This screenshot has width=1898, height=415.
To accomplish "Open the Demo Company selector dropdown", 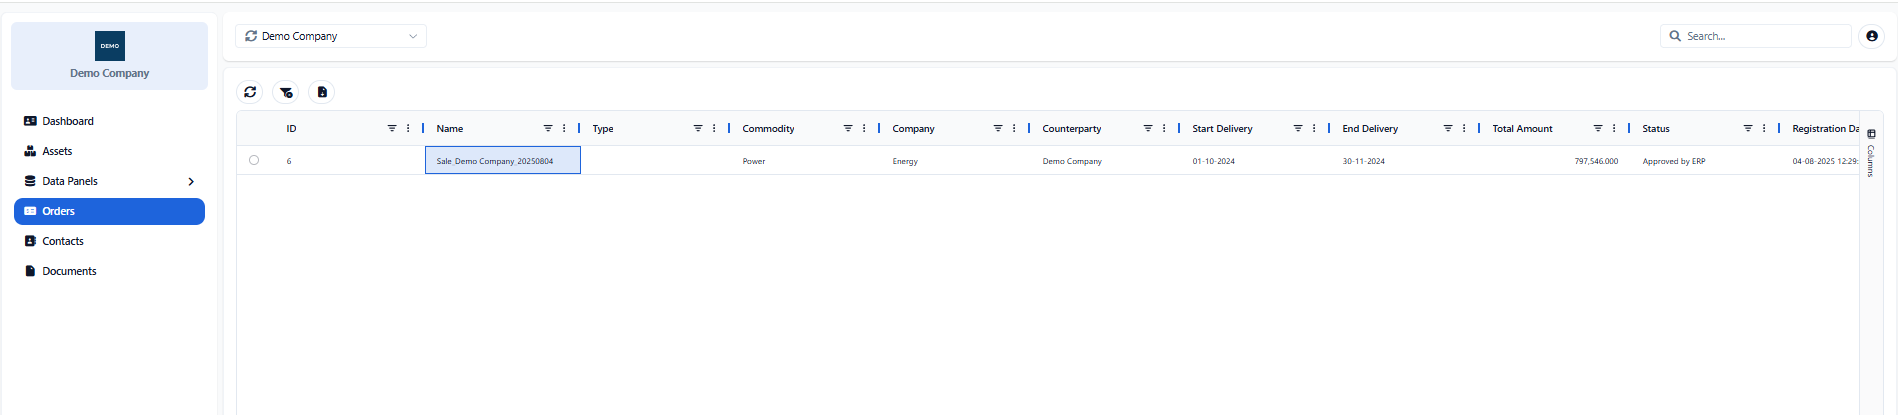I will click(x=331, y=36).
